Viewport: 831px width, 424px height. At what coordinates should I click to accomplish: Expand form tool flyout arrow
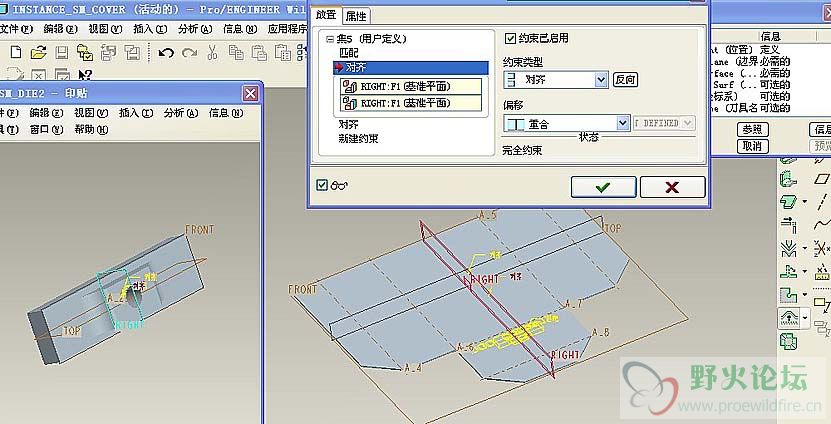[805, 317]
